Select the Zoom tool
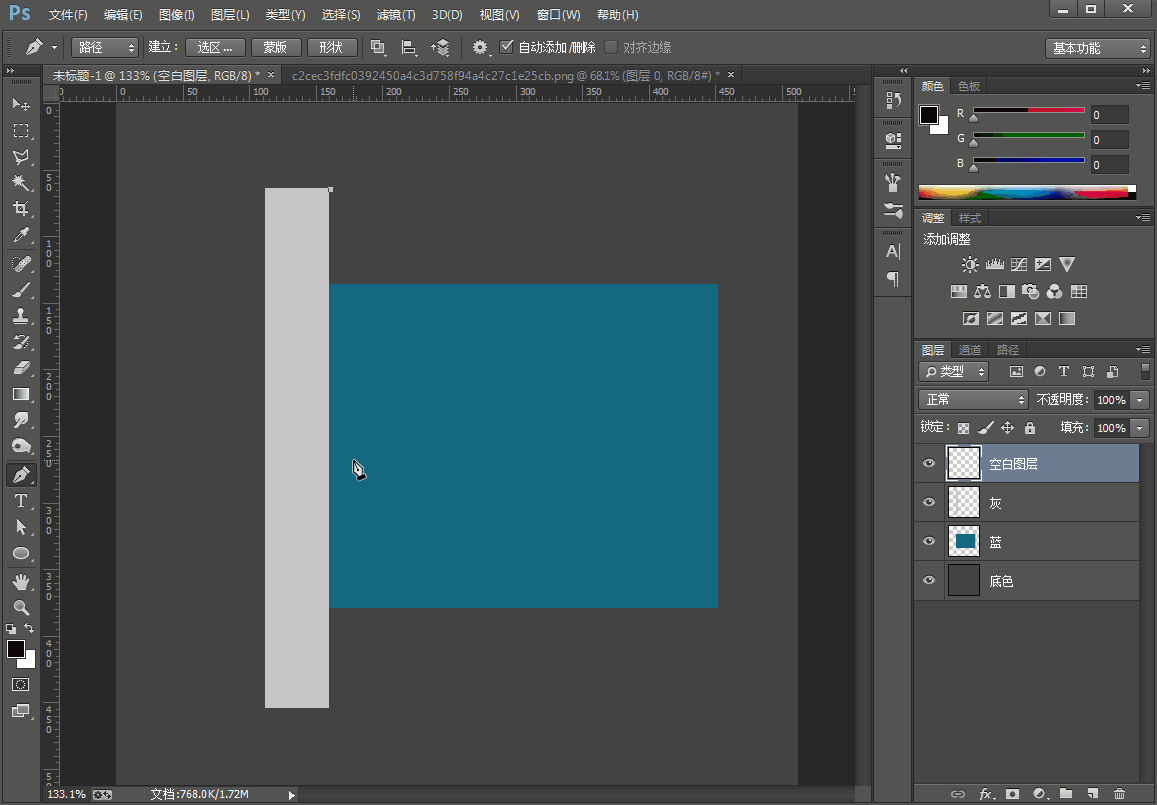 pyautogui.click(x=20, y=607)
